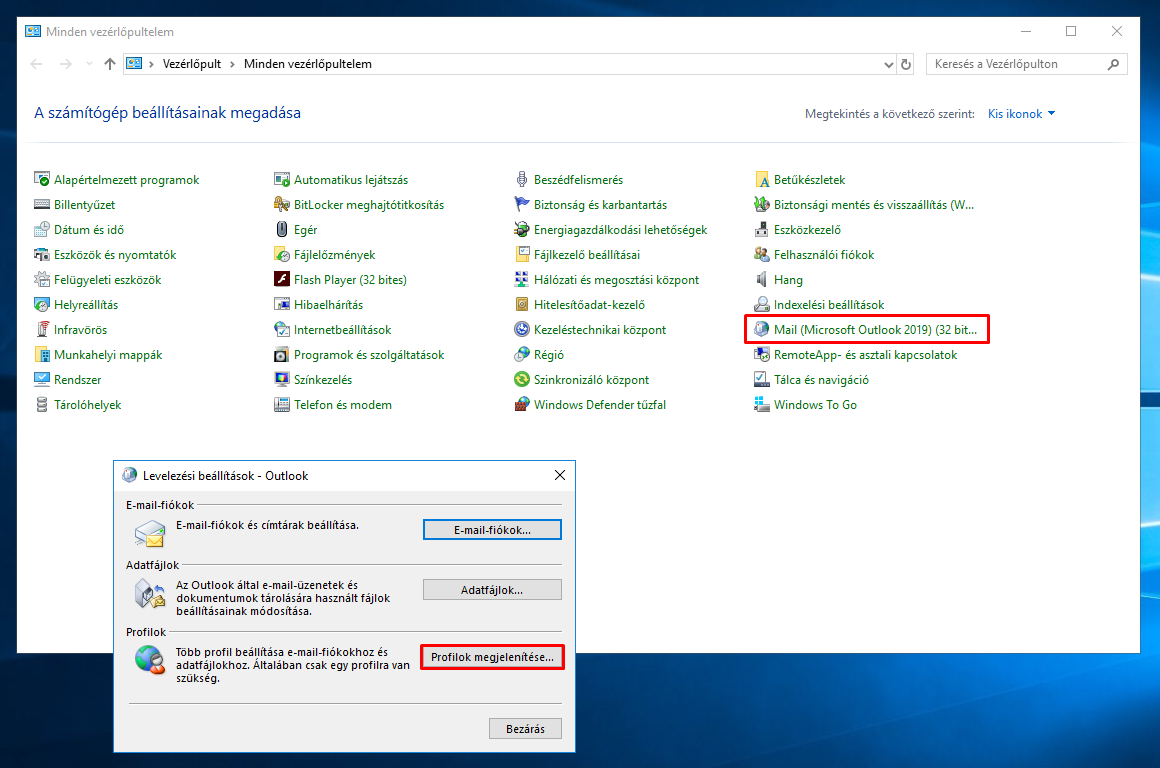
Task: Click the up-one-level arrow button
Action: coord(109,64)
